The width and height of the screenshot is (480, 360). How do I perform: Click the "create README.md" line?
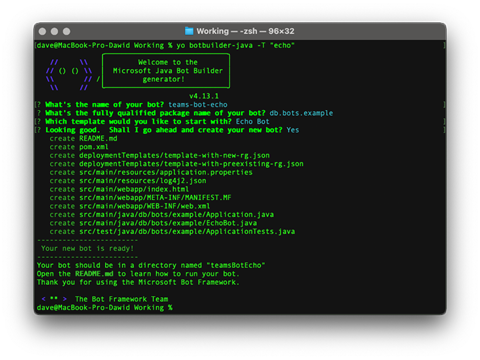[83, 138]
